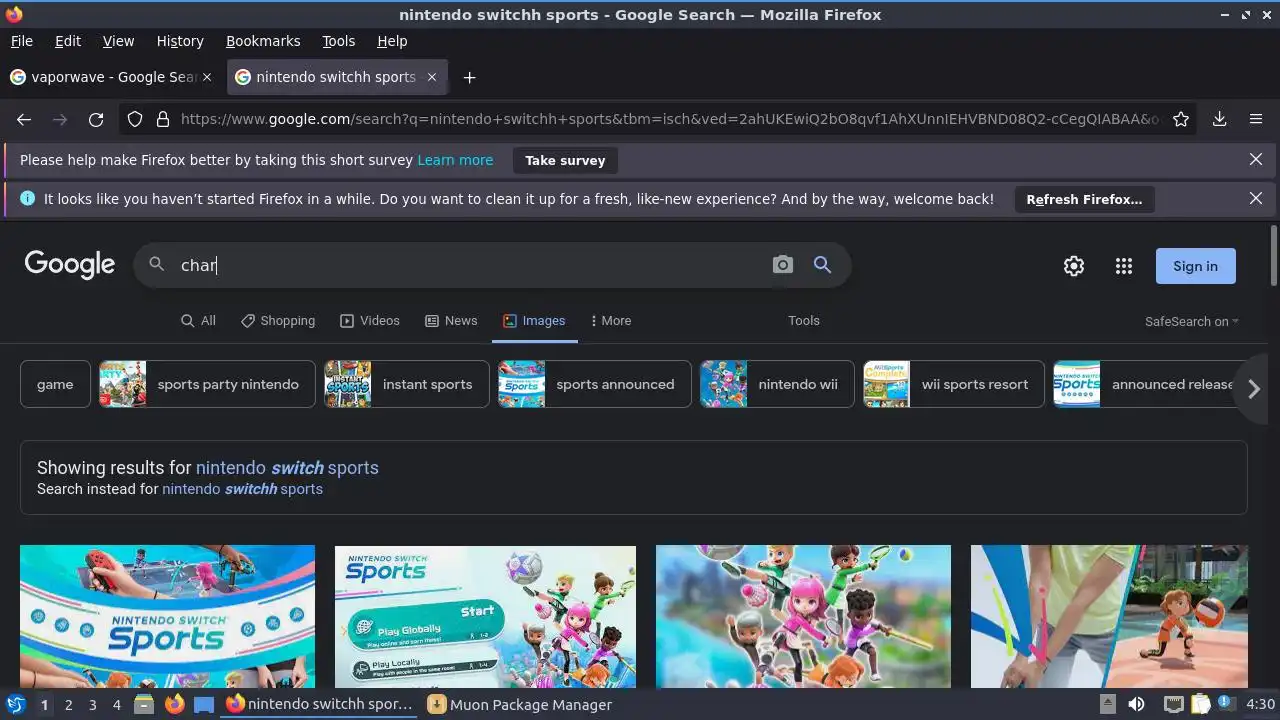
Task: Search by image using the camera icon
Action: tap(783, 265)
